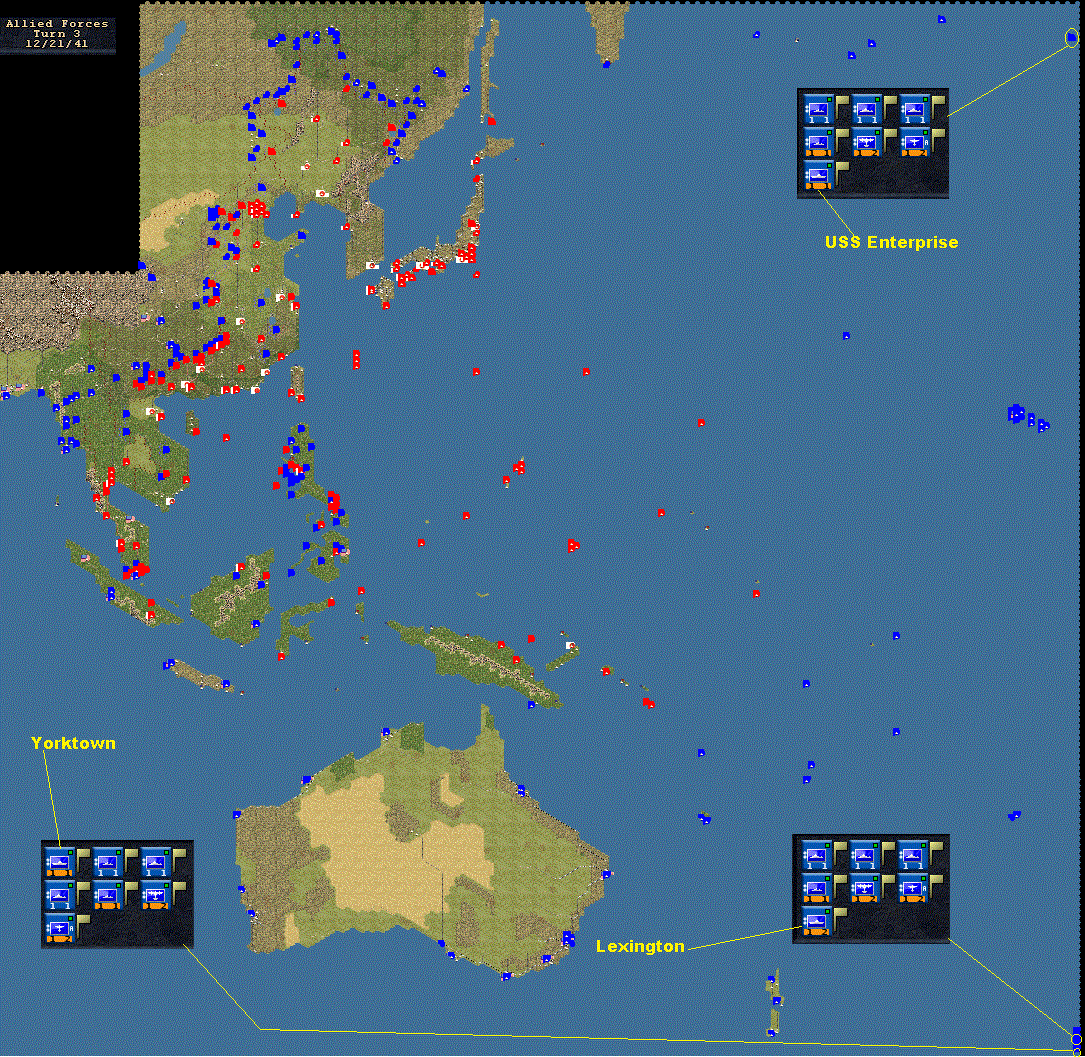
Task: Select first top-row warship in Lexington panel
Action: [x=816, y=857]
